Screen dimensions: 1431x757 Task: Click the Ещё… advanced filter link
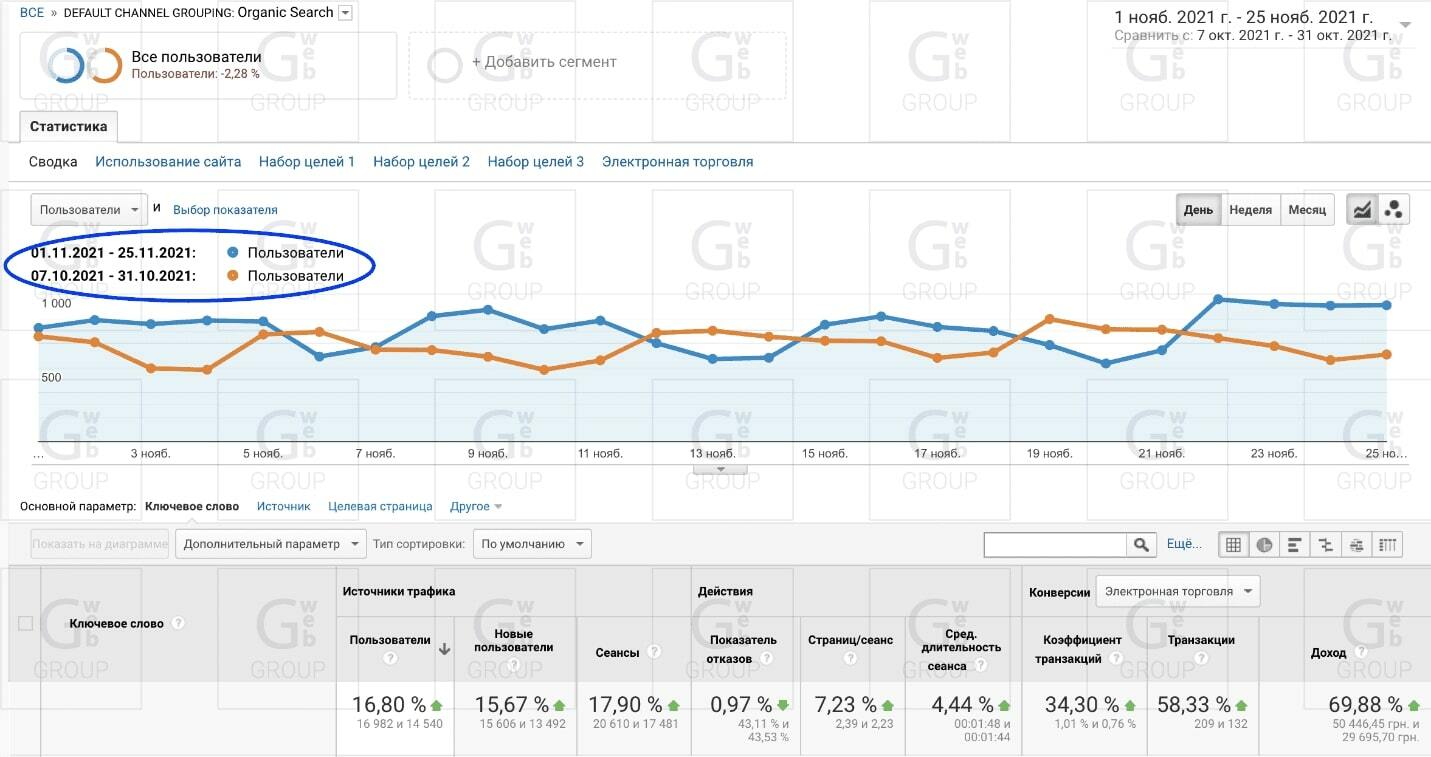(x=1185, y=544)
